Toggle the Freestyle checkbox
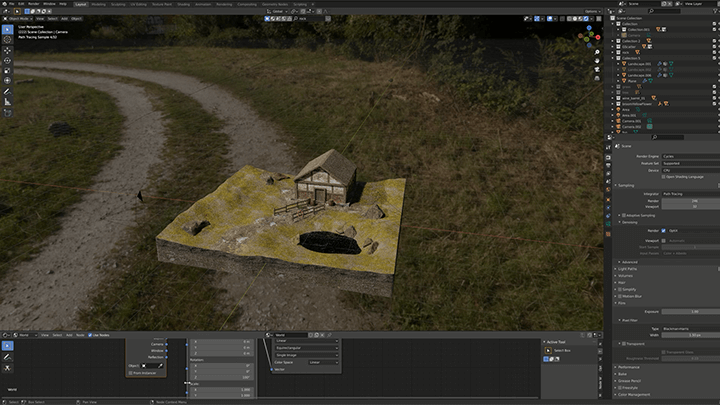The height and width of the screenshot is (405, 720). [x=620, y=388]
